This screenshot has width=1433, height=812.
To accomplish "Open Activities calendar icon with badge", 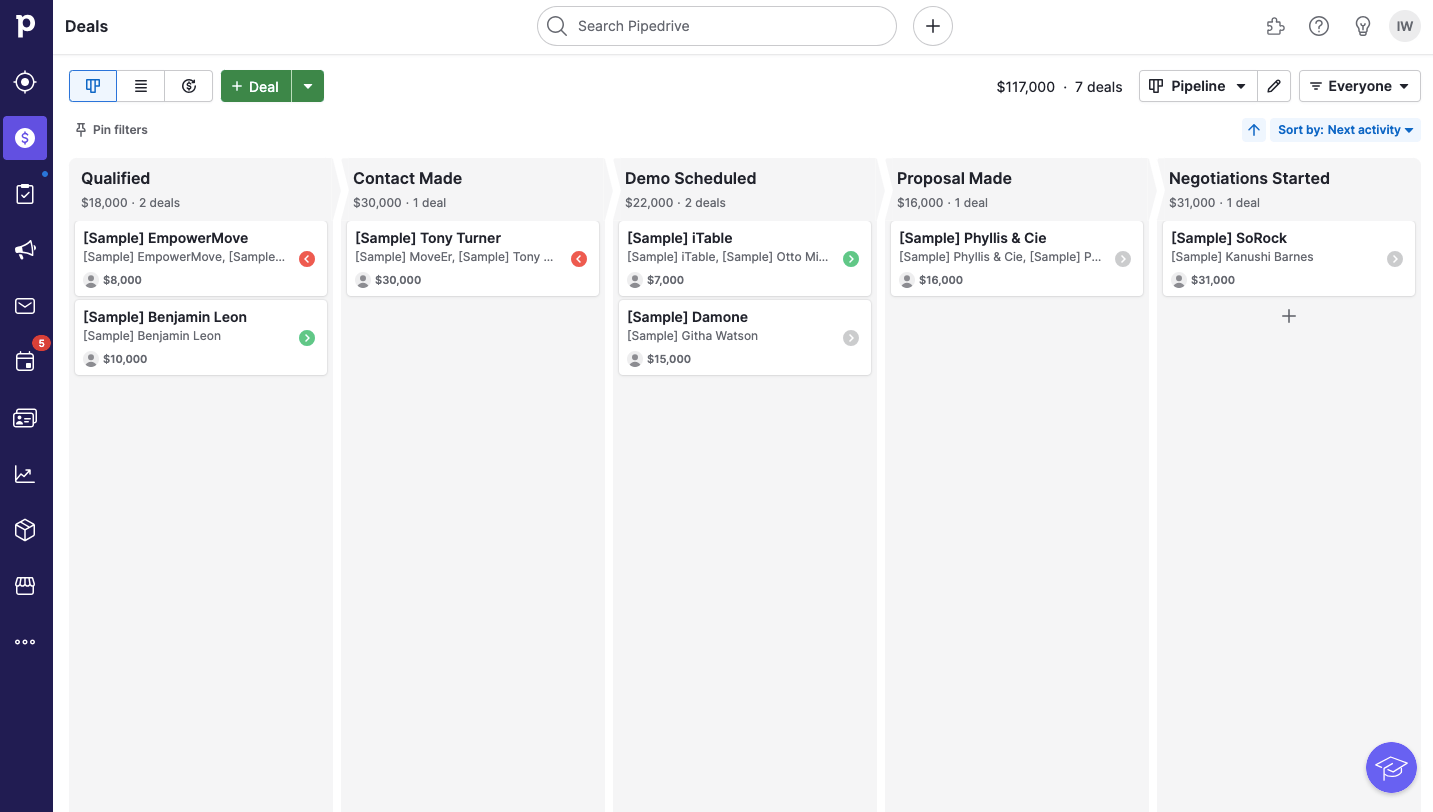I will tap(26, 362).
